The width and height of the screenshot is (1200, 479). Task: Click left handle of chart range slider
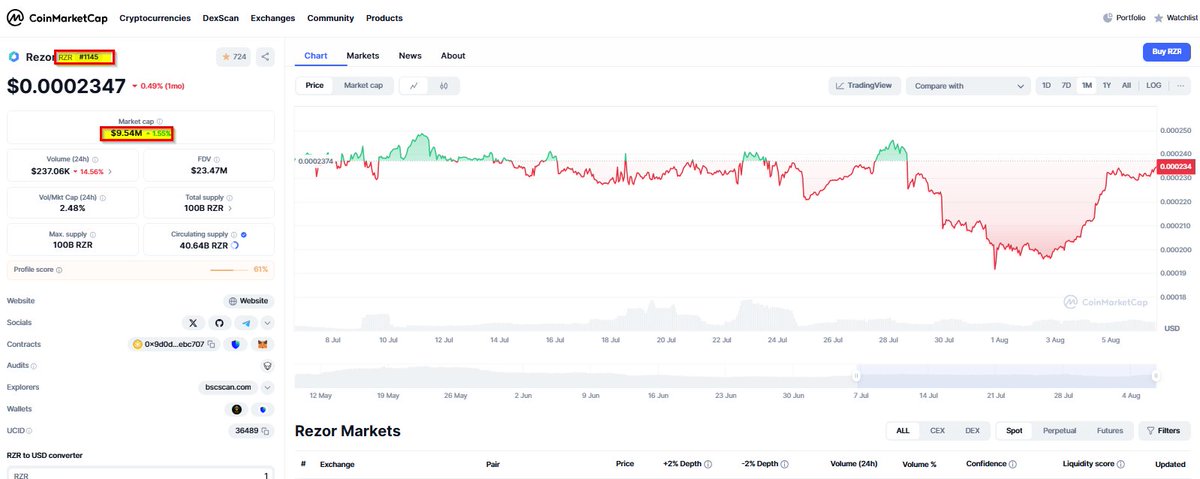pyautogui.click(x=856, y=376)
